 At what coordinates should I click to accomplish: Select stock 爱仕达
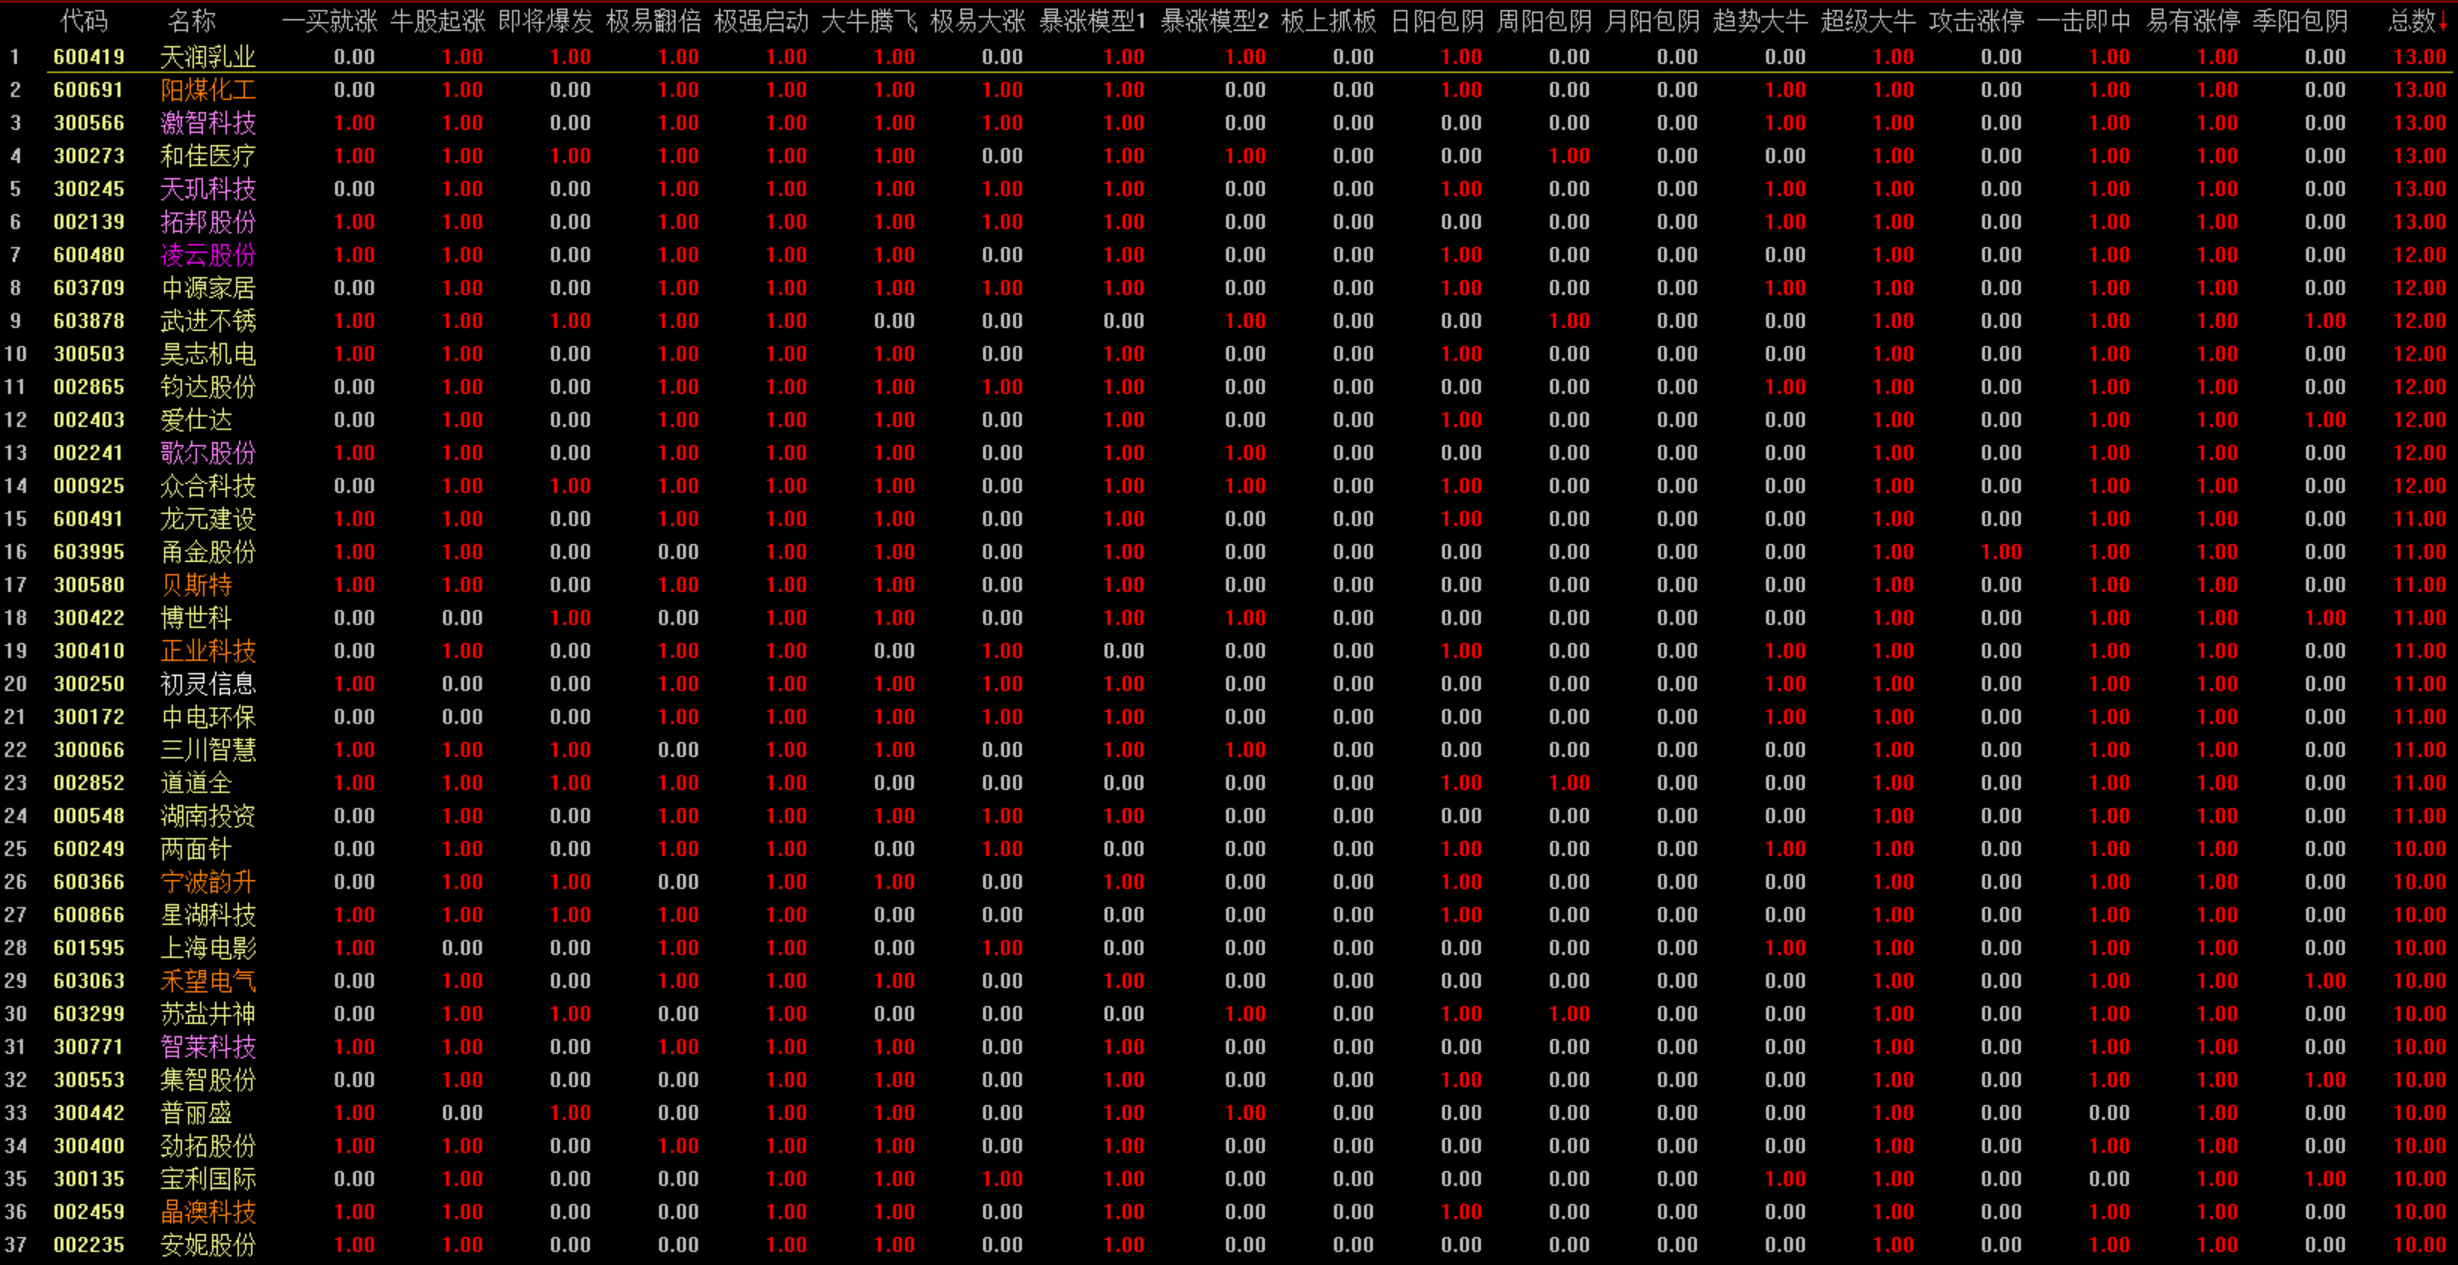tap(196, 420)
